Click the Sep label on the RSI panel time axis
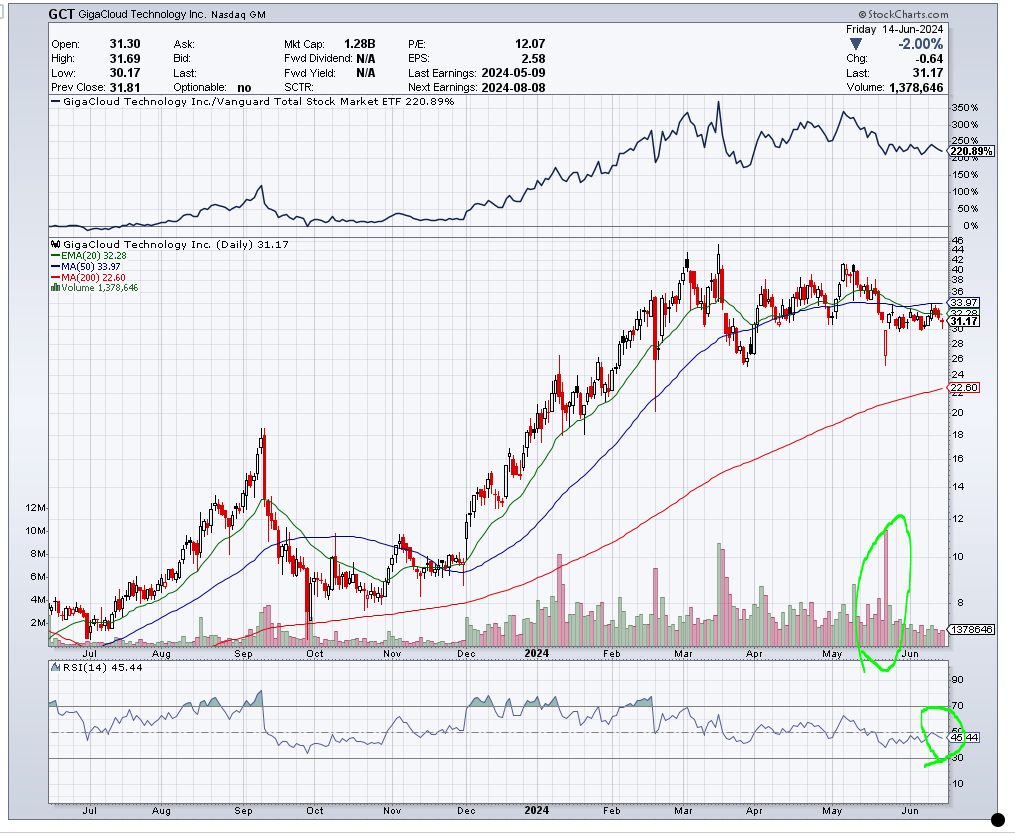This screenshot has width=1015, height=835. [243, 810]
